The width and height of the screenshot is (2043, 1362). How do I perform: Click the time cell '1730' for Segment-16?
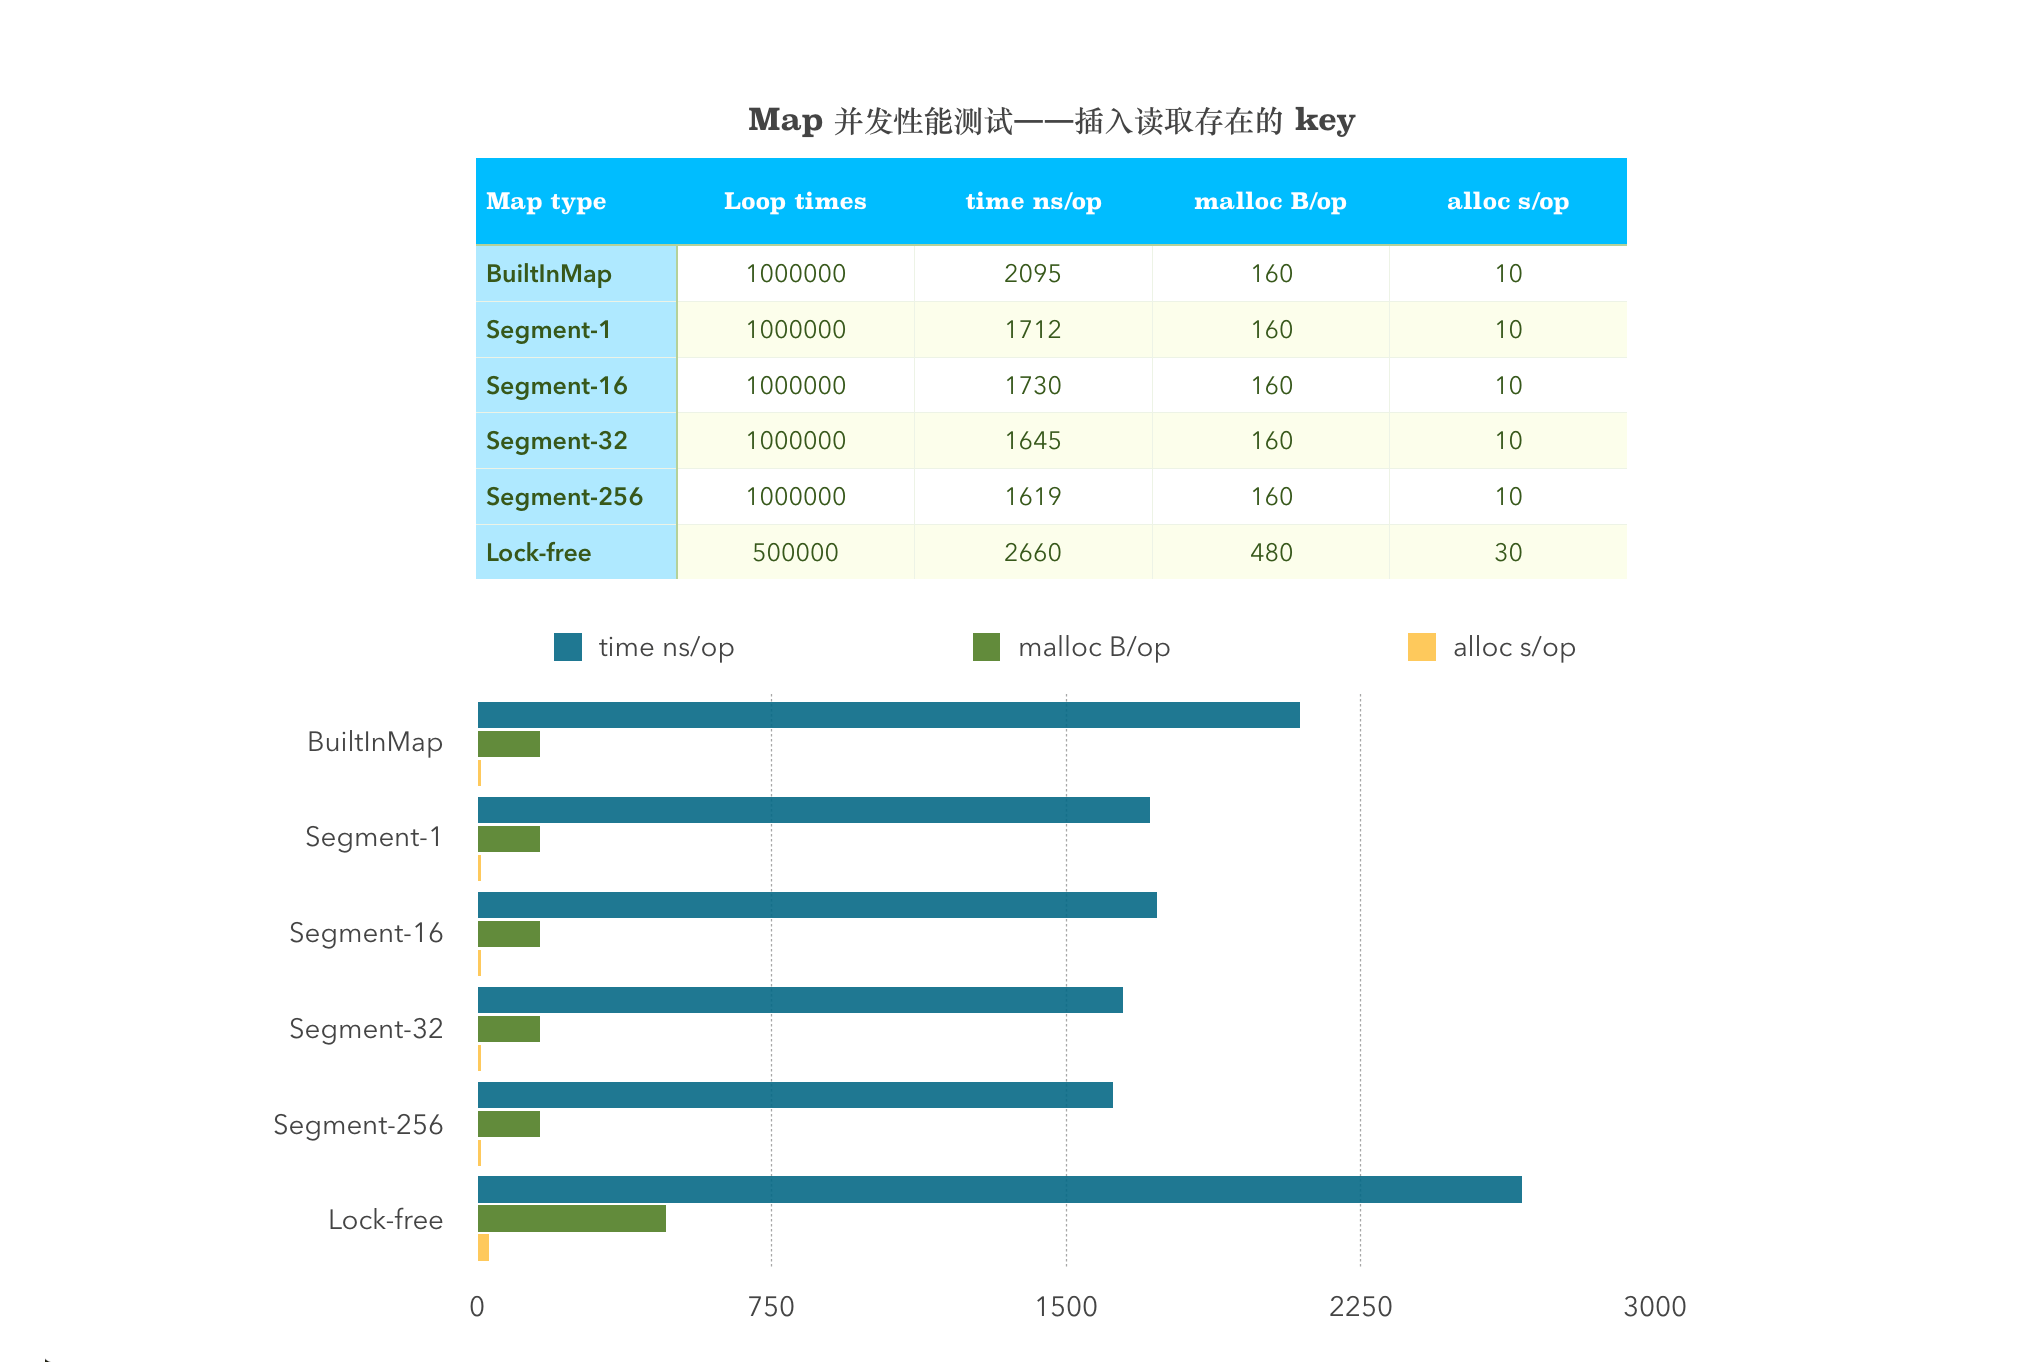[1033, 385]
